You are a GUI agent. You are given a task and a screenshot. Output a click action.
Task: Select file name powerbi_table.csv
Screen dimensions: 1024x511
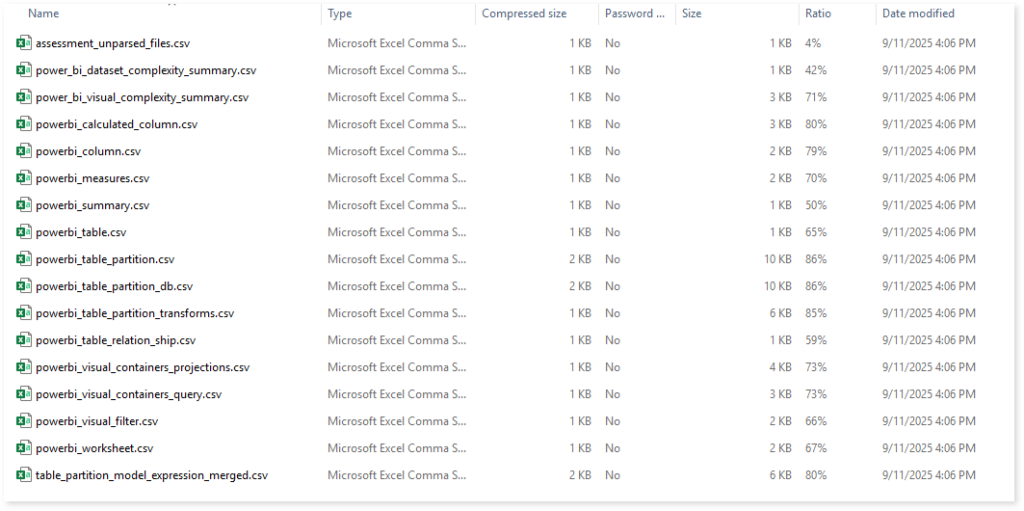click(x=81, y=232)
